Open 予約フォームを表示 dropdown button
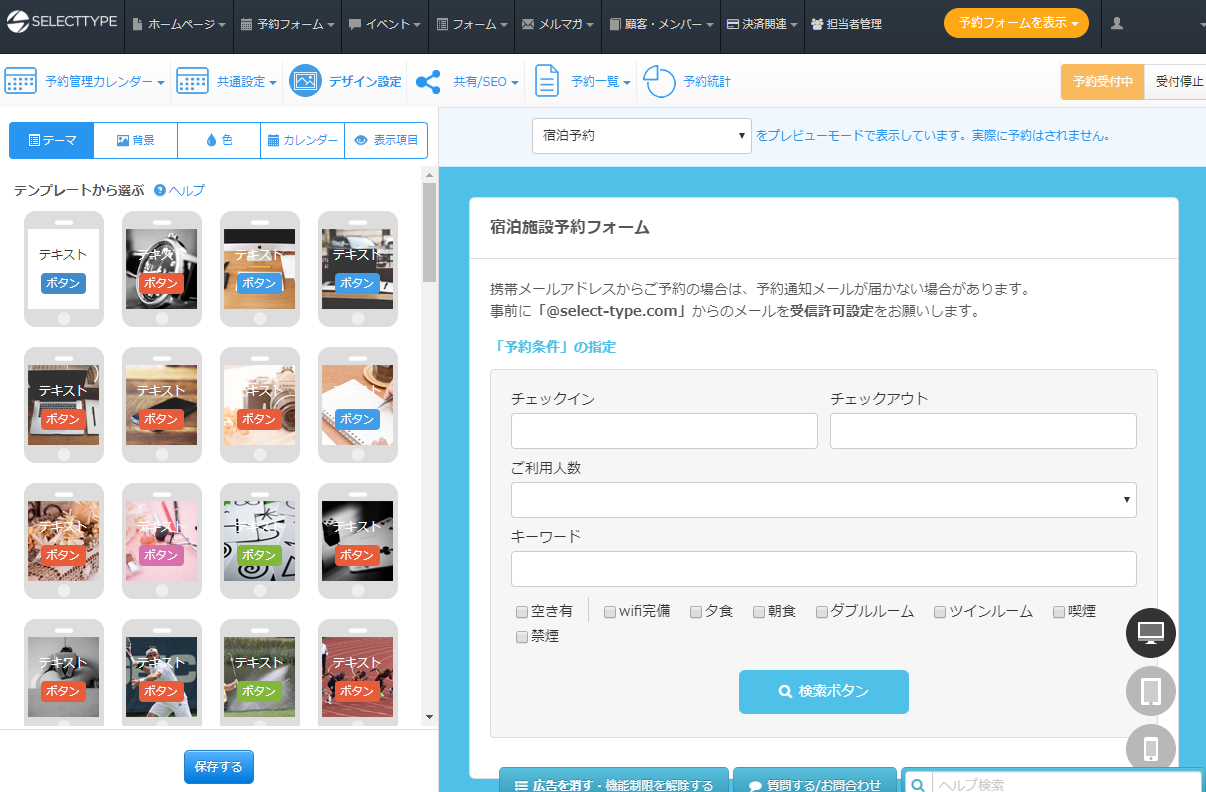 [x=1015, y=24]
